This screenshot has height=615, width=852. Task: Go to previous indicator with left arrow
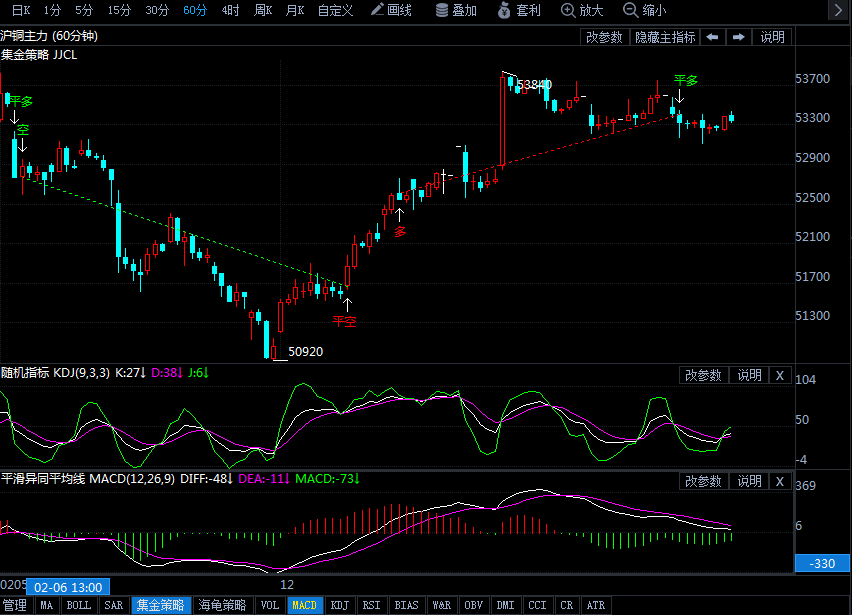coord(712,37)
